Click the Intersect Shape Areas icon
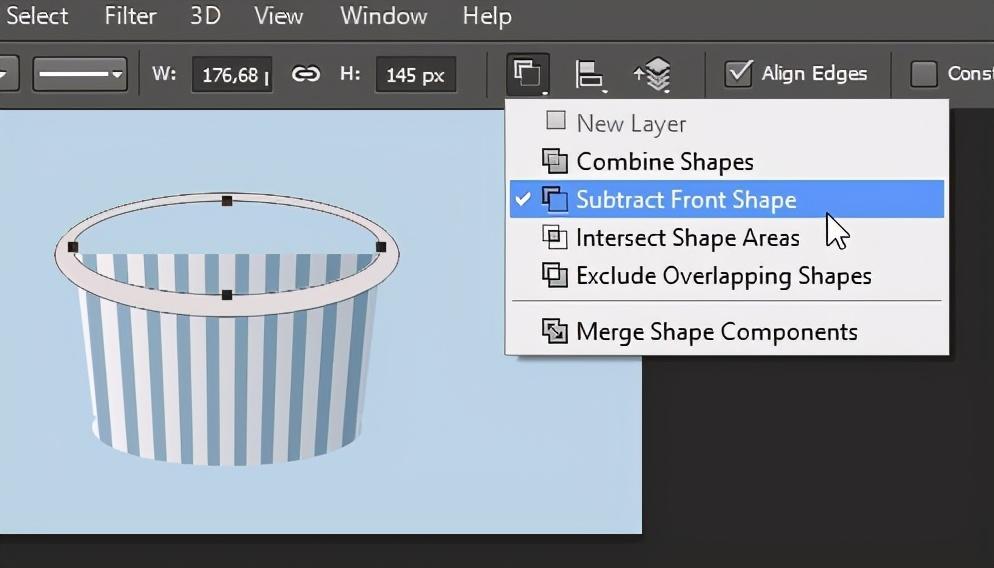The image size is (994, 568). [555, 237]
